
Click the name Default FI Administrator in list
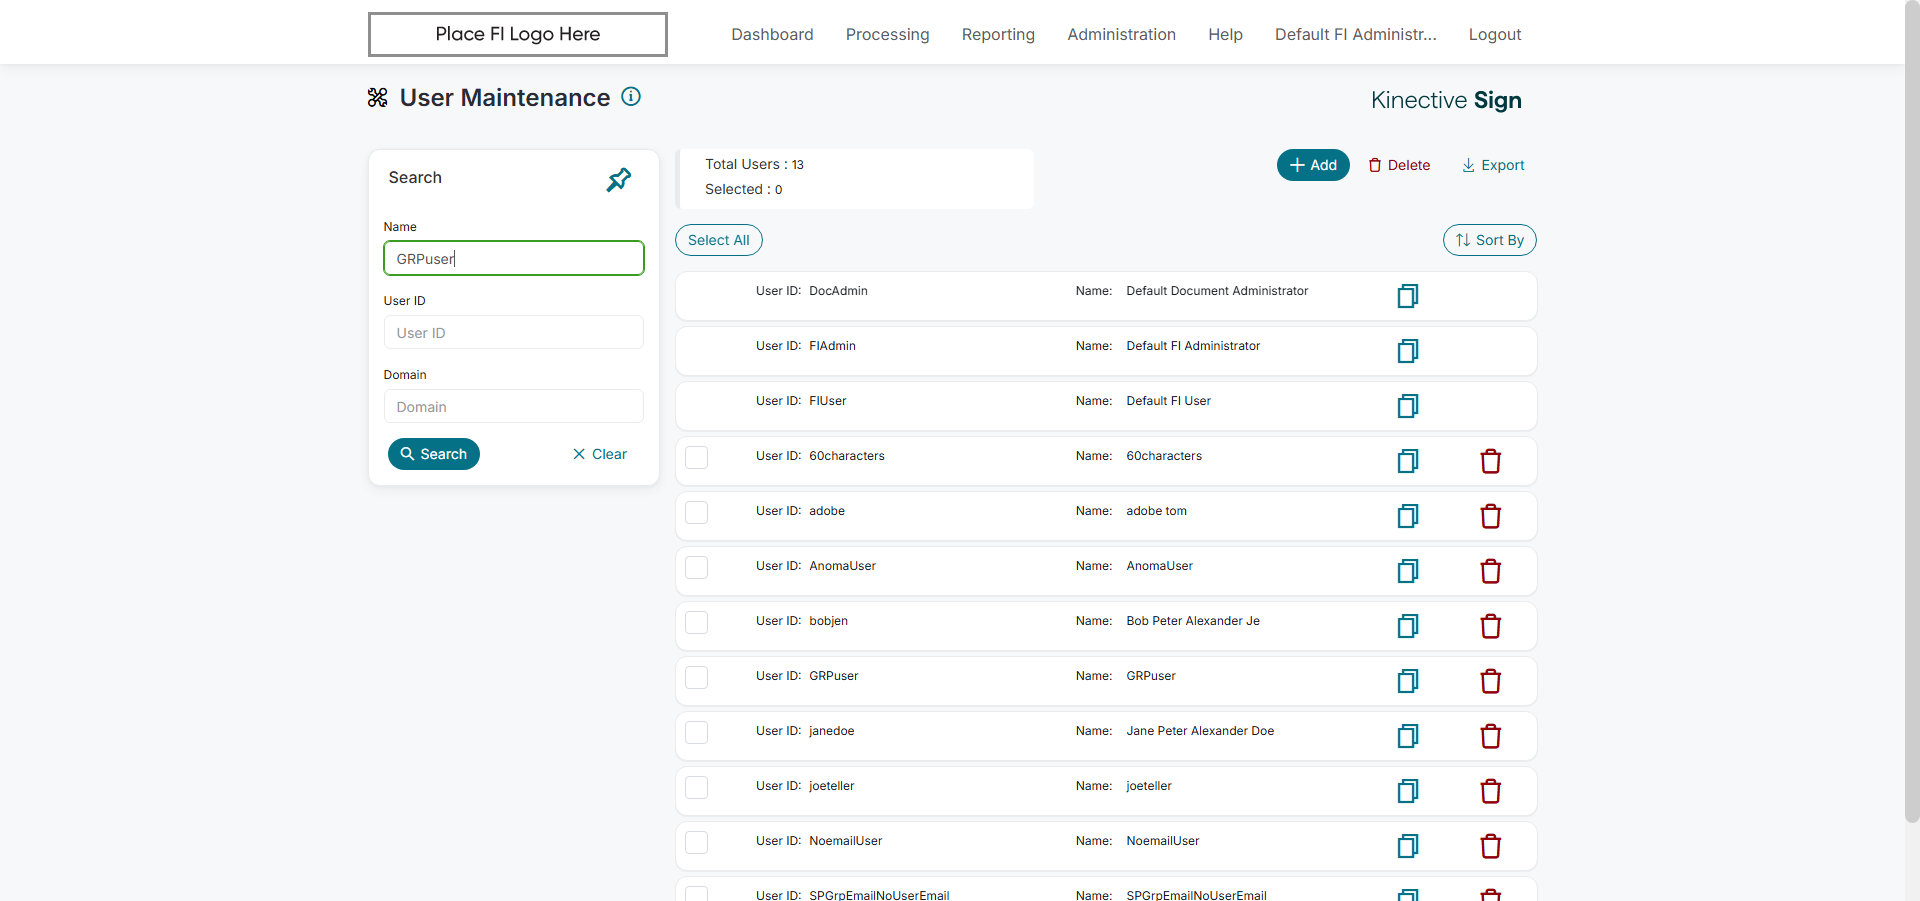1193,346
